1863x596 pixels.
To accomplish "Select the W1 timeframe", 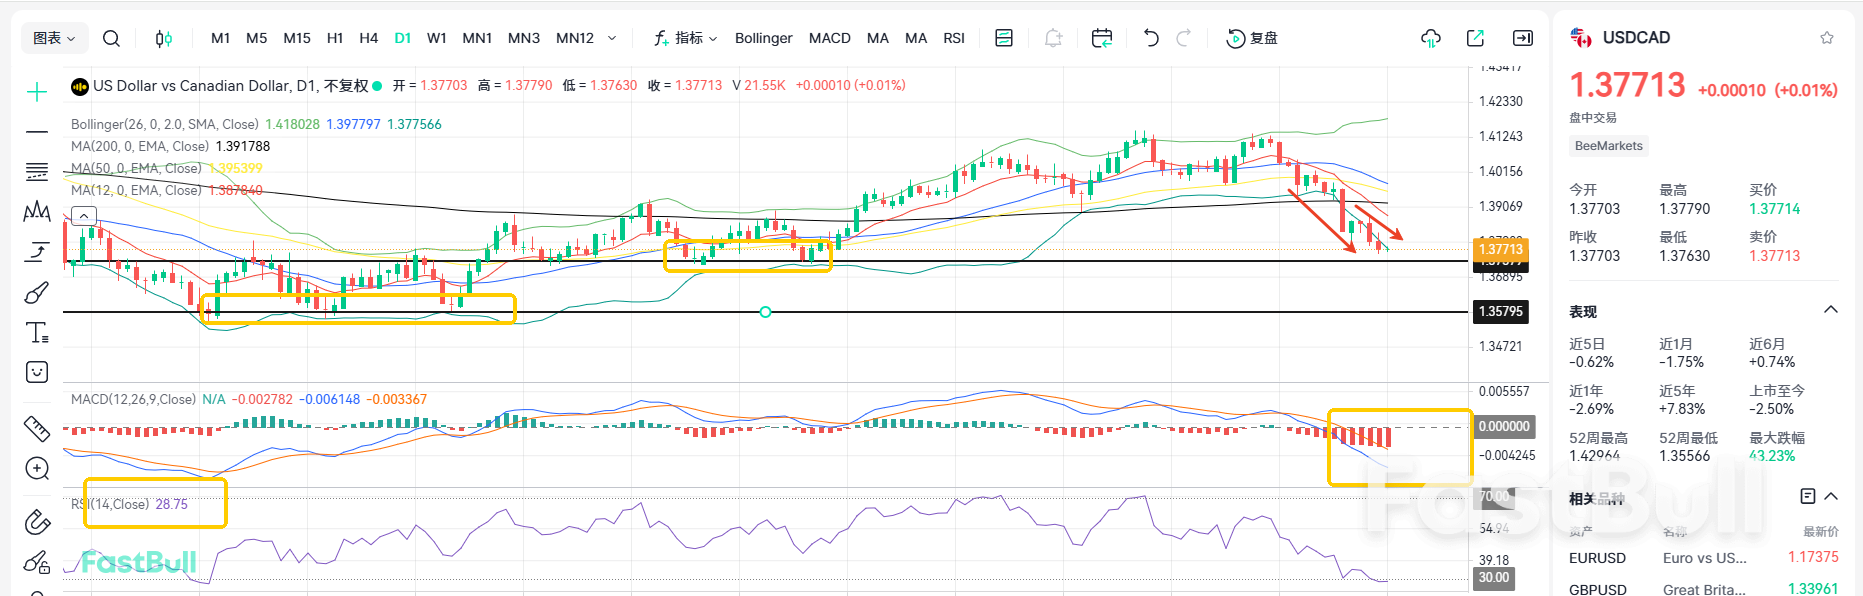I will click(436, 38).
